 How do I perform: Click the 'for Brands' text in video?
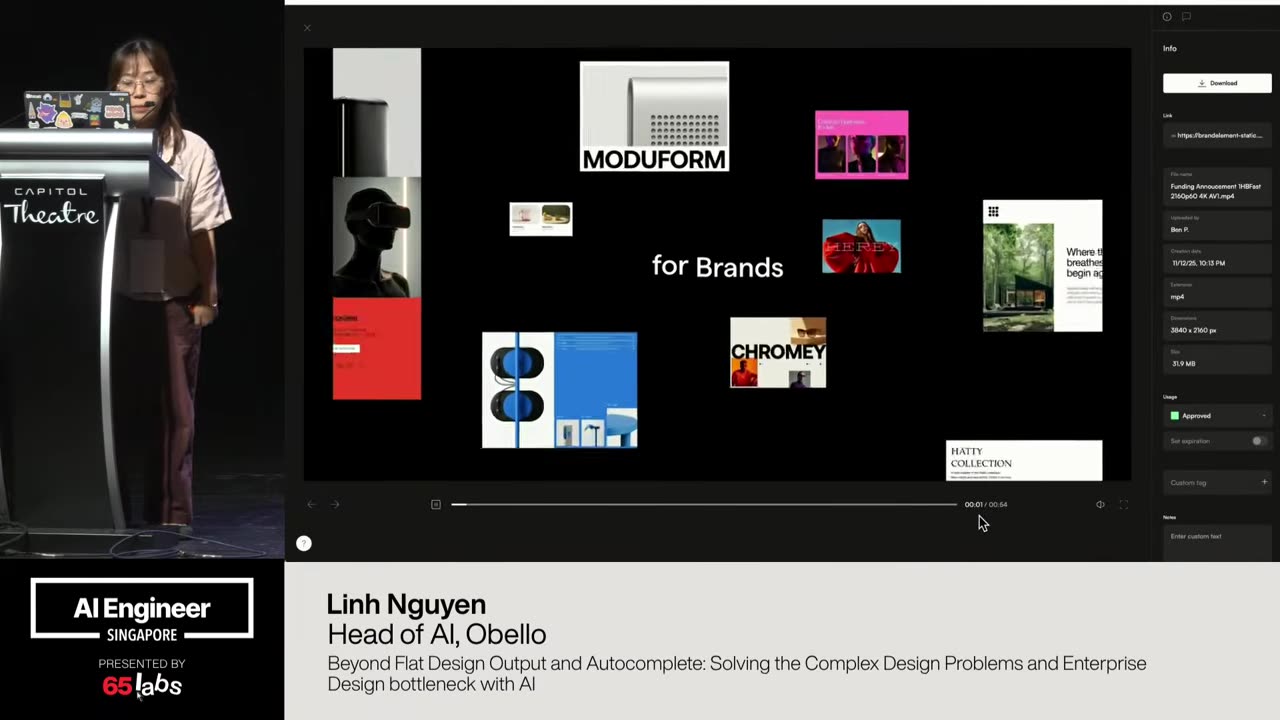(x=717, y=266)
